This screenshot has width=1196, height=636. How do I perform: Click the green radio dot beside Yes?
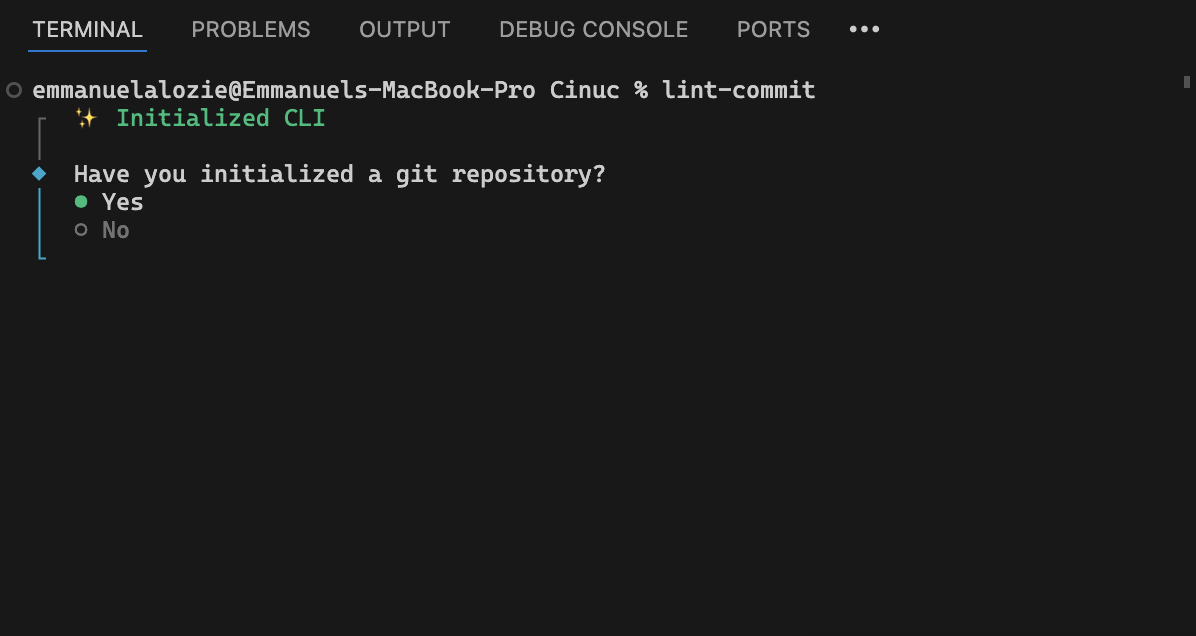81,202
